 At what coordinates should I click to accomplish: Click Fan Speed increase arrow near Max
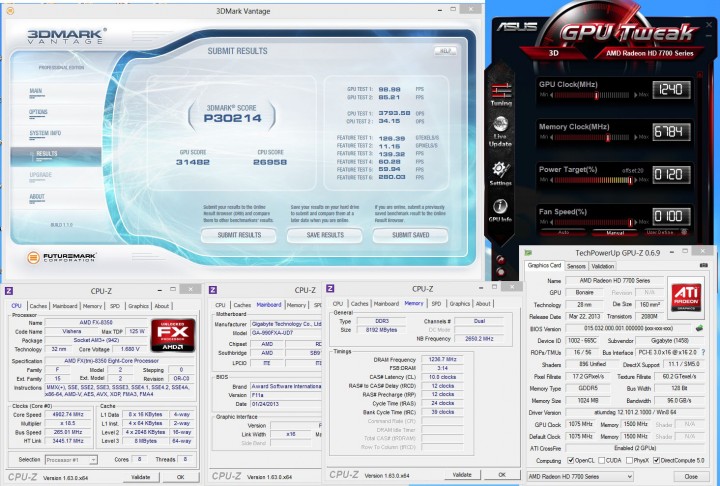pos(636,222)
